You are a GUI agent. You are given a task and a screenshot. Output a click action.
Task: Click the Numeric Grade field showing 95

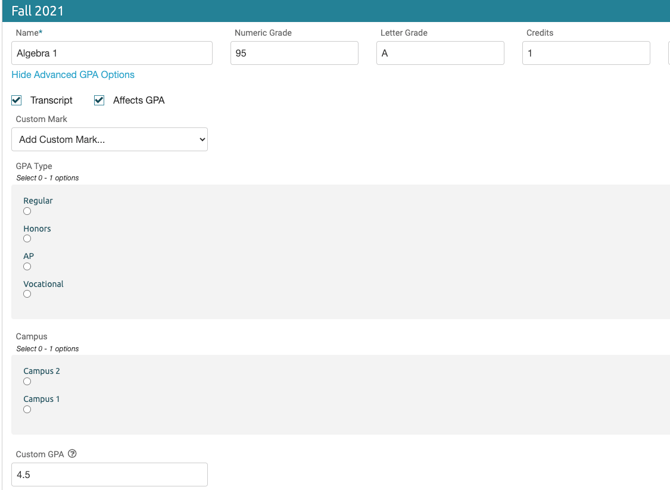pos(294,53)
